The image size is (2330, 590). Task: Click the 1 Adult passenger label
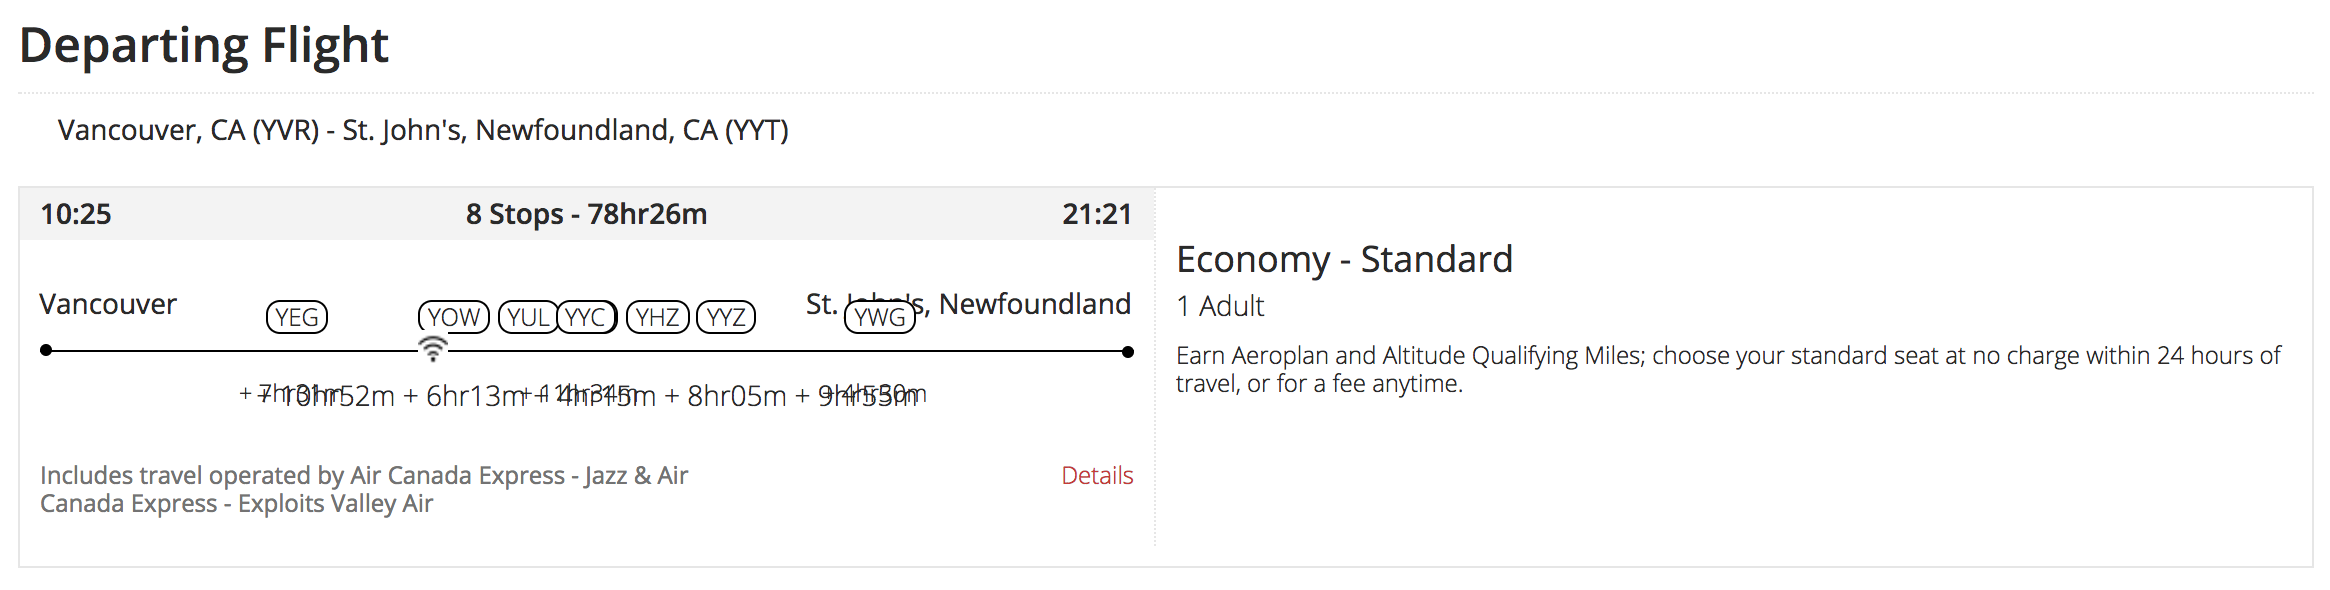pos(1220,306)
